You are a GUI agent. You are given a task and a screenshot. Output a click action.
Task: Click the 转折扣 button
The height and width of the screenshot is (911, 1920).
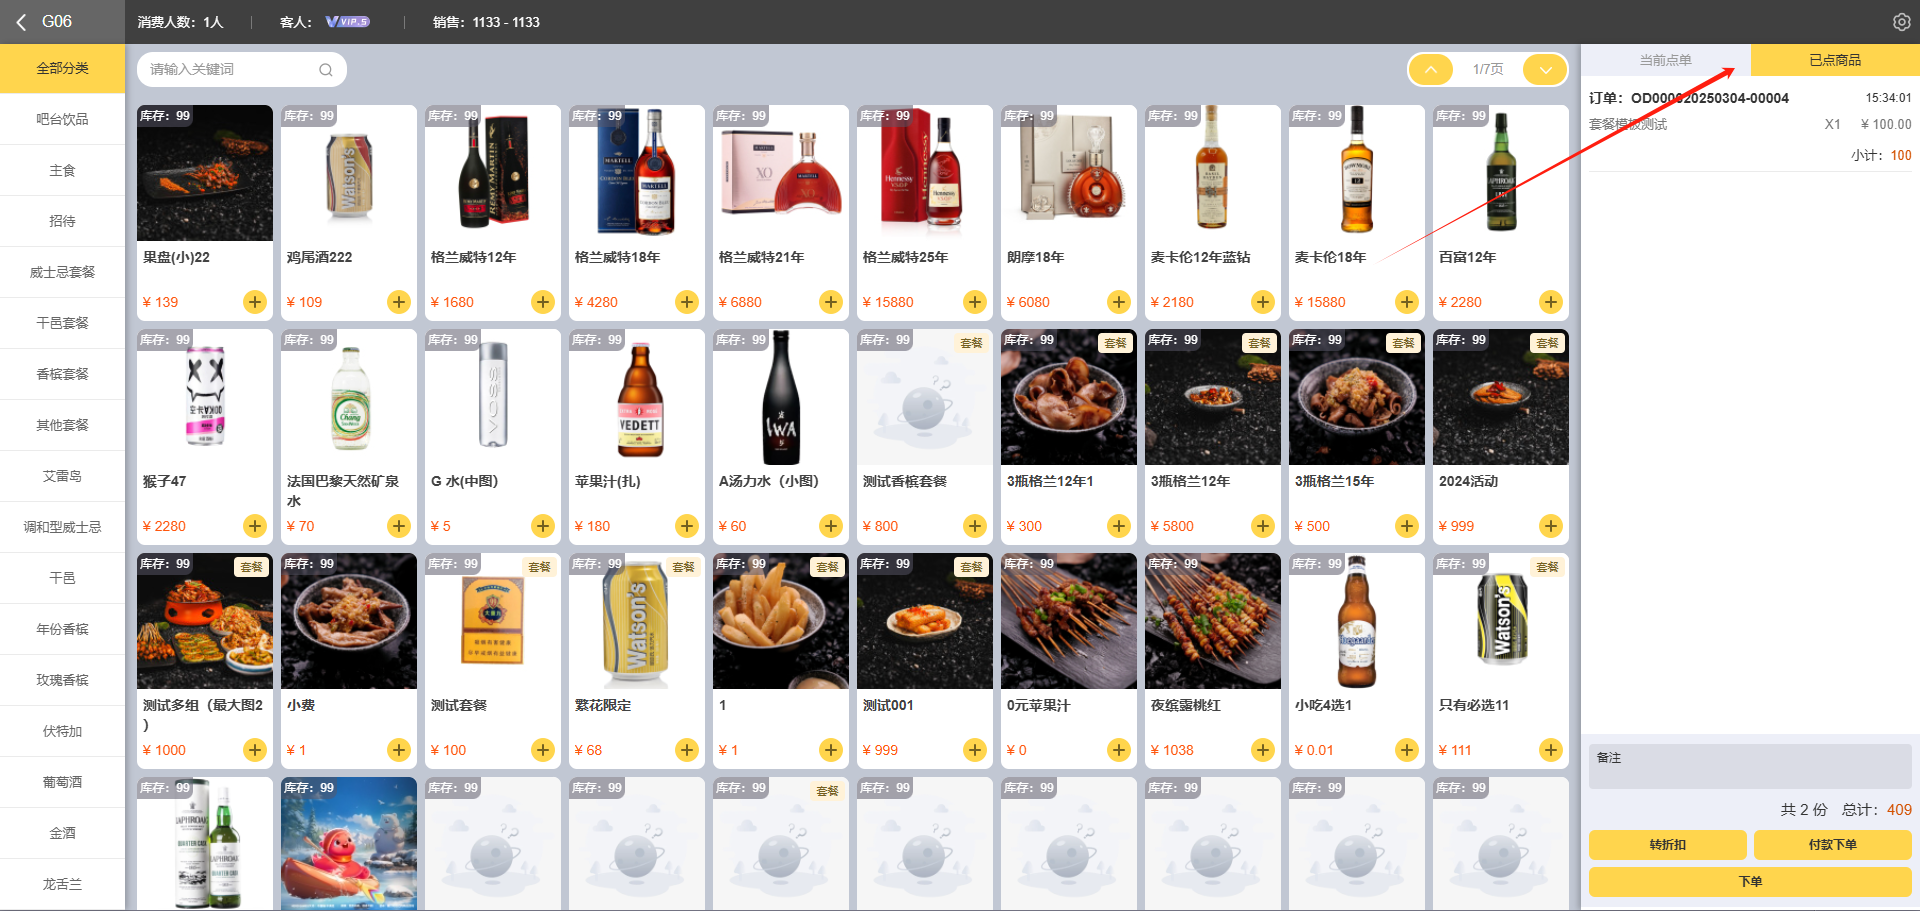coord(1667,845)
